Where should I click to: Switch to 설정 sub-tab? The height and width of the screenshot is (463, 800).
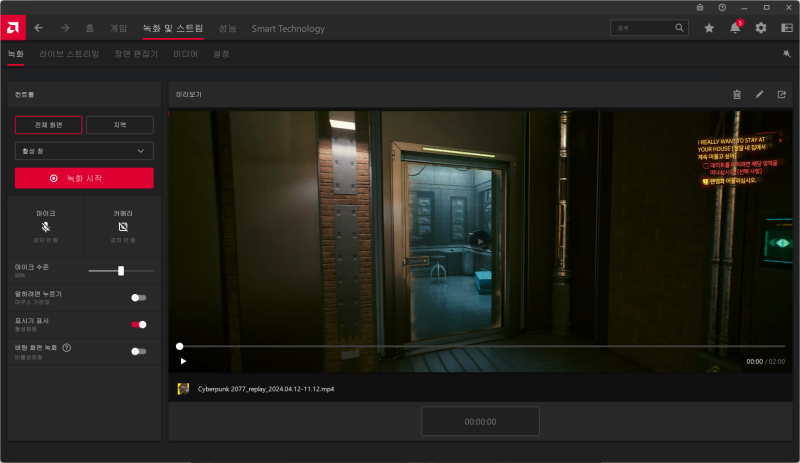click(221, 54)
